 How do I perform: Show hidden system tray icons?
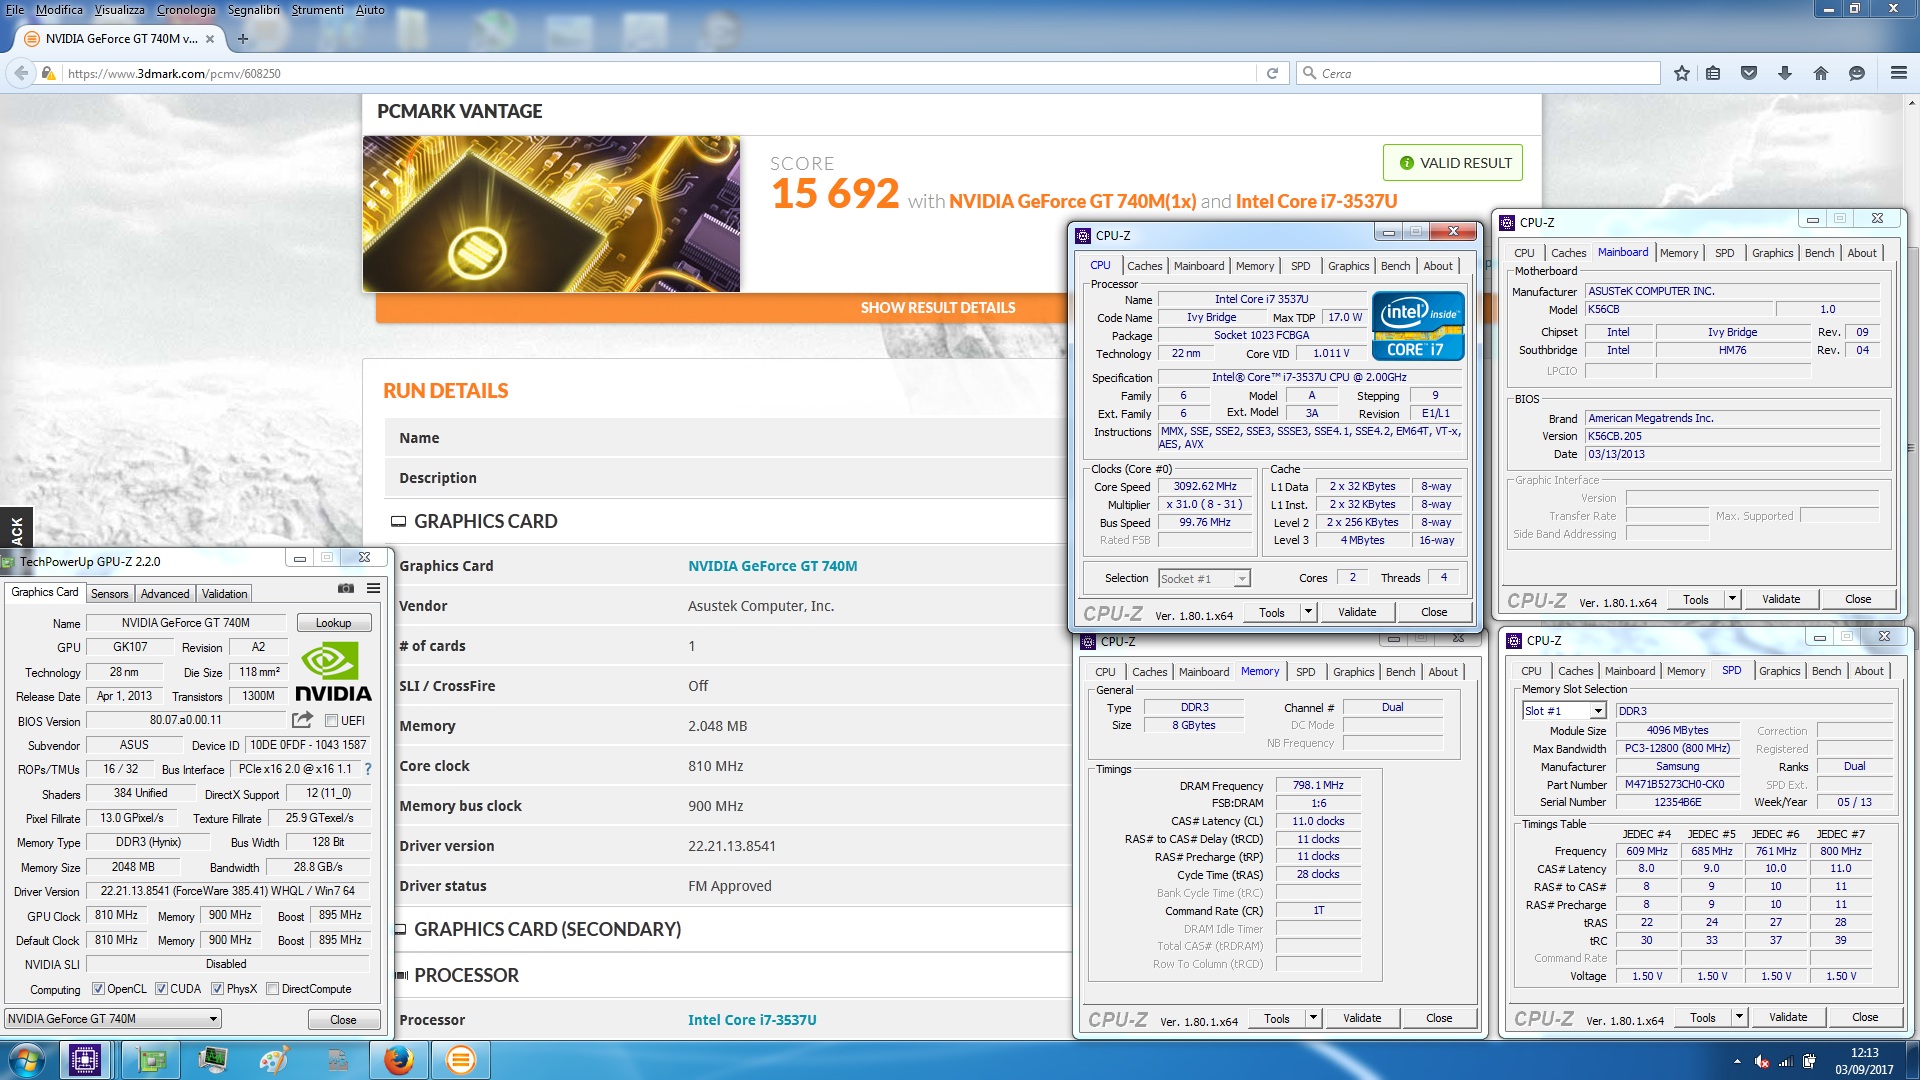1737,1061
